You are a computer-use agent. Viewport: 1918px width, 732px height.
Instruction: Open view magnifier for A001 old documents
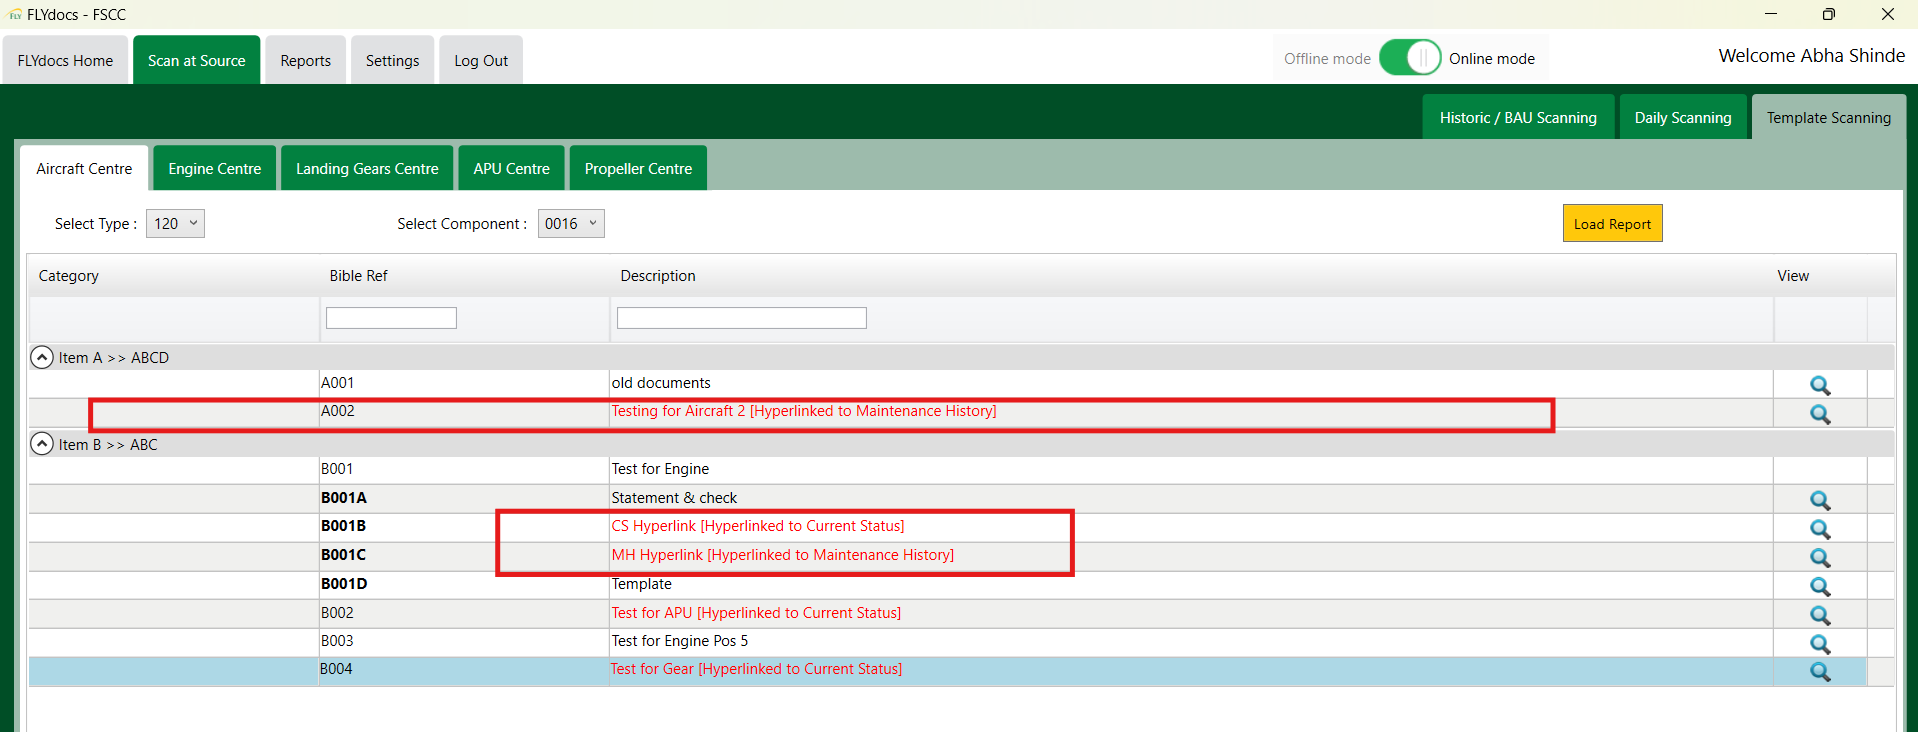pos(1820,385)
